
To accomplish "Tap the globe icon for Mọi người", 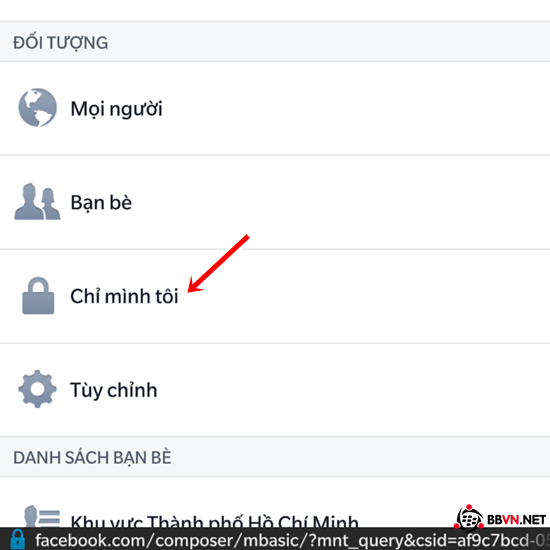I will [38, 107].
